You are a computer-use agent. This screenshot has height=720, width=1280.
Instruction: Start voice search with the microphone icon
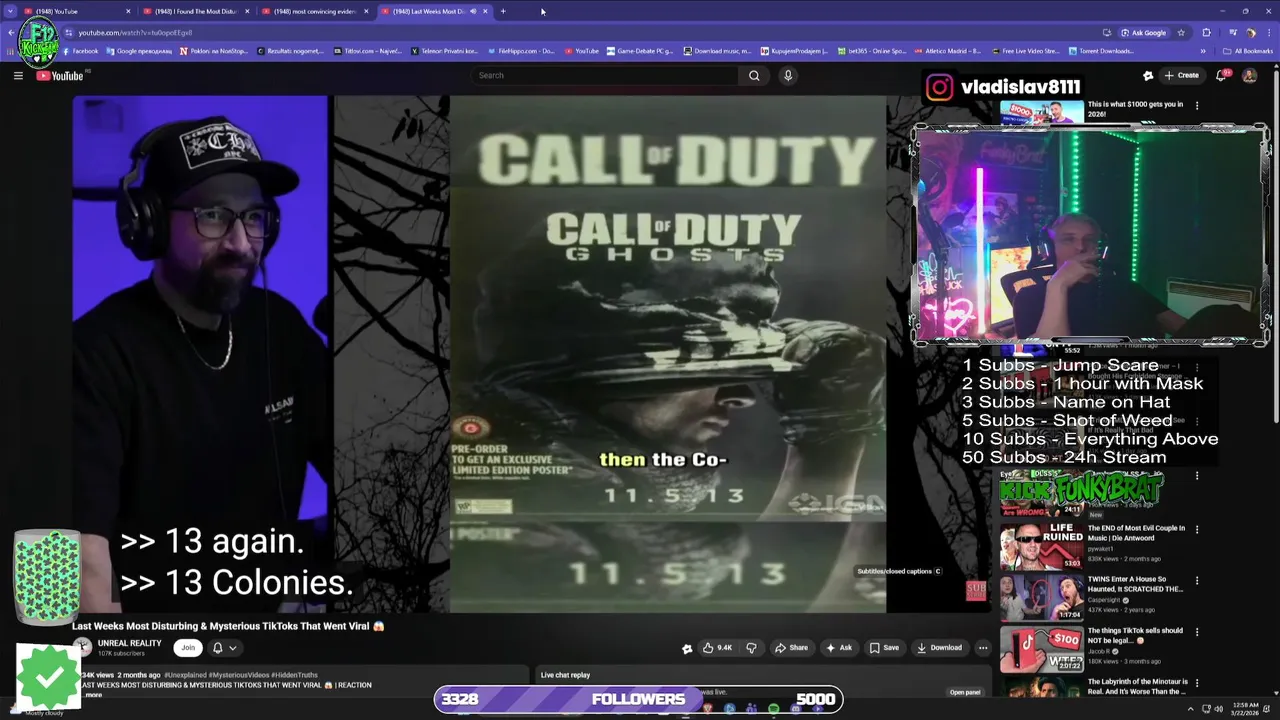pos(788,75)
